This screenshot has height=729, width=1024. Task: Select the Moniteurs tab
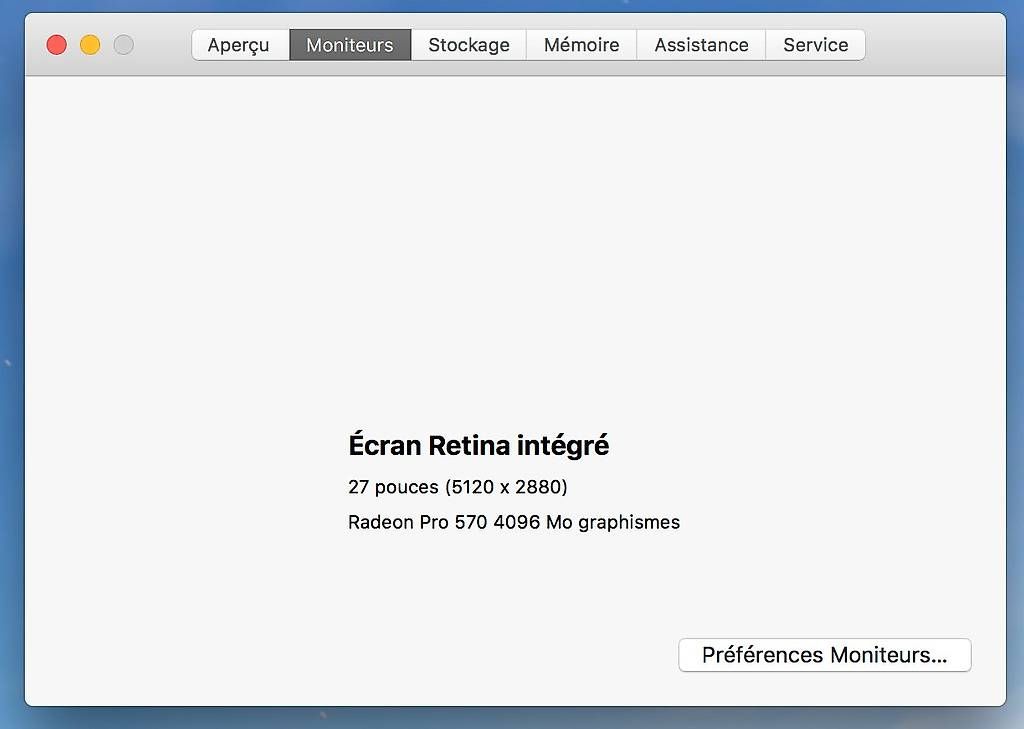pos(350,45)
